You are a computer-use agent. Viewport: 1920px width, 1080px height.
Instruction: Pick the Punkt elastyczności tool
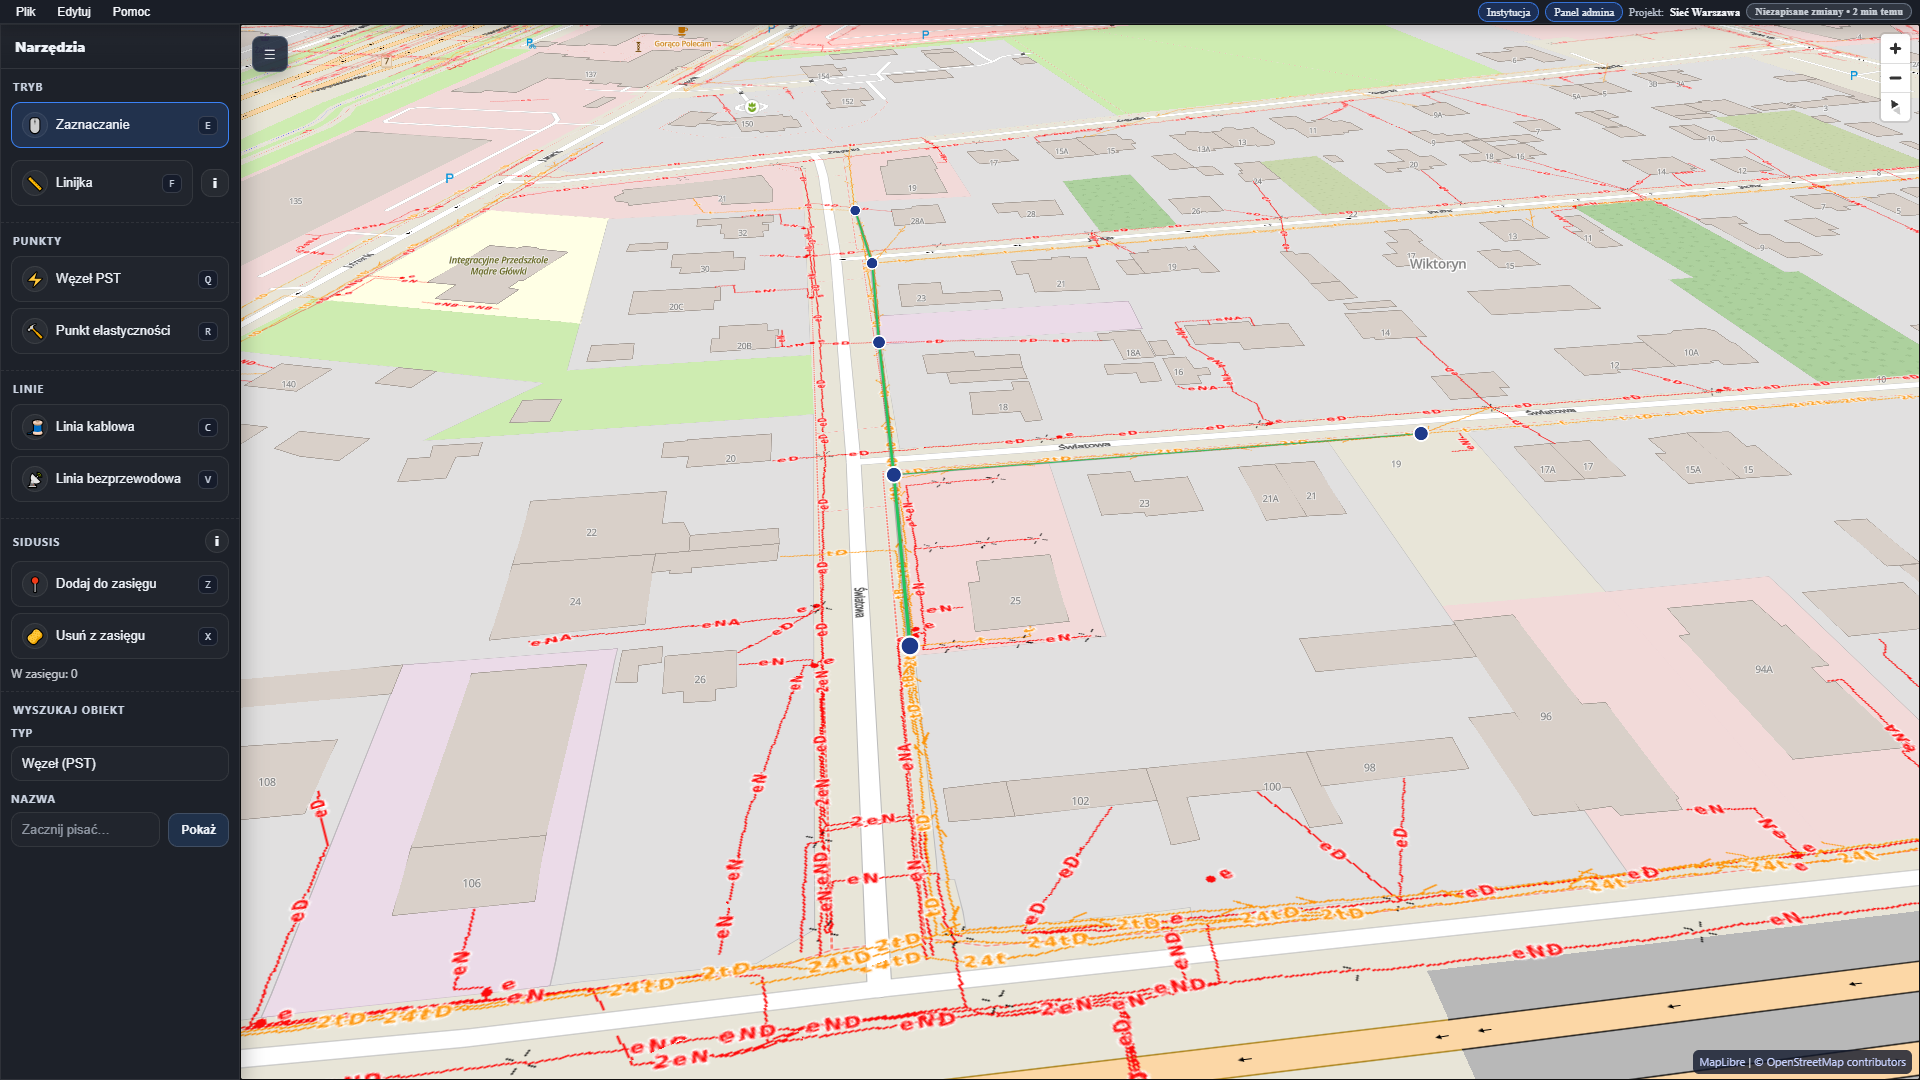tap(119, 331)
